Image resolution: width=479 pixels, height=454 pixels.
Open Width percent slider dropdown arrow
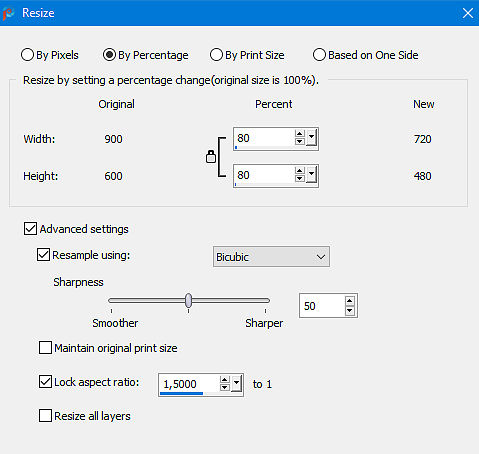point(311,138)
